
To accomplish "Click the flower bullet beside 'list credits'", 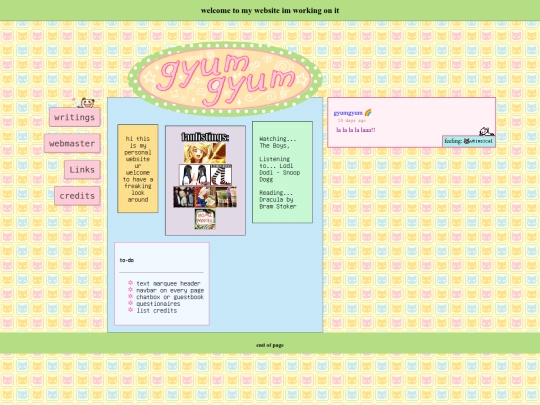I will pyautogui.click(x=131, y=310).
